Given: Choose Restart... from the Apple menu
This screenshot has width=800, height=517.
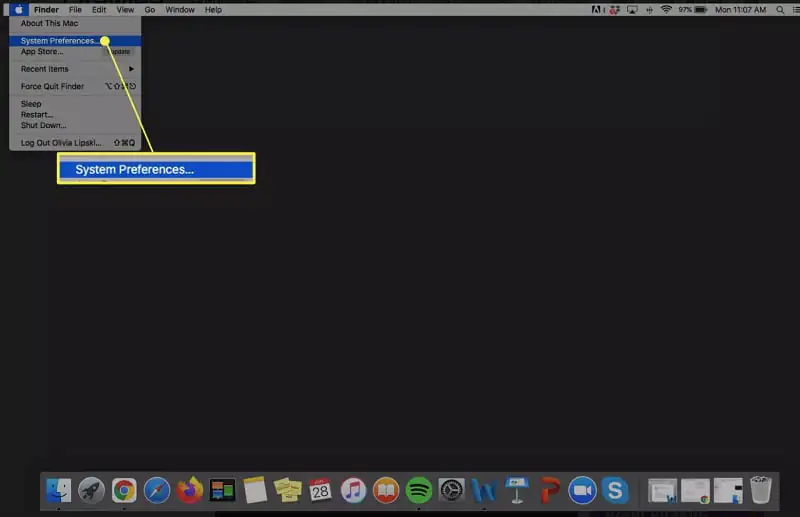Looking at the screenshot, I should tap(75, 114).
